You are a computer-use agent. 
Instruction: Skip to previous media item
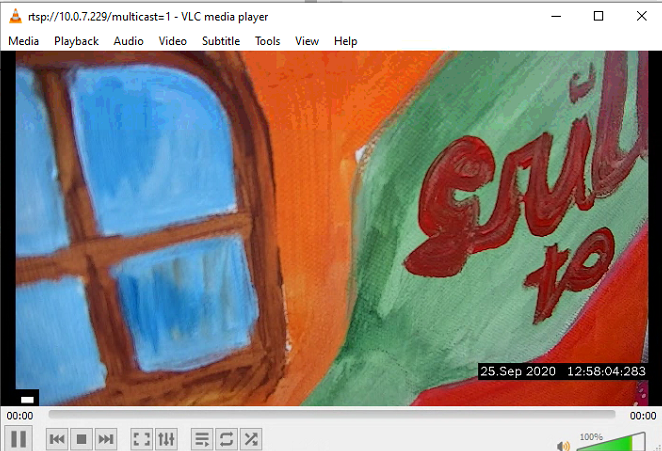pos(57,439)
